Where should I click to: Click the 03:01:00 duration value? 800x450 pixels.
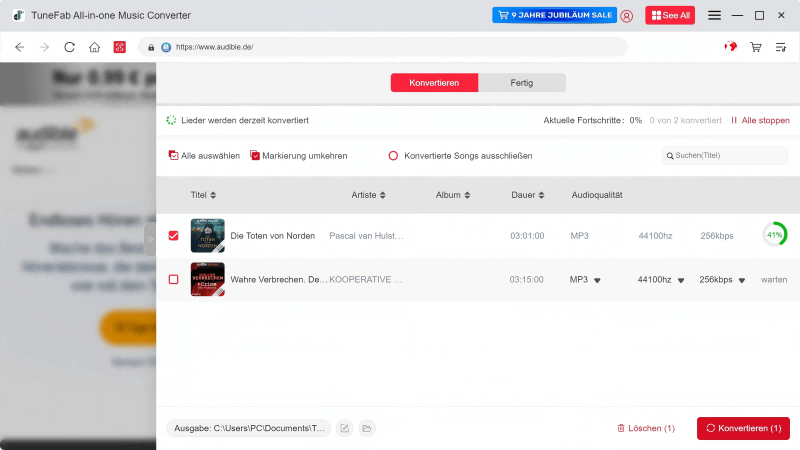click(x=527, y=236)
